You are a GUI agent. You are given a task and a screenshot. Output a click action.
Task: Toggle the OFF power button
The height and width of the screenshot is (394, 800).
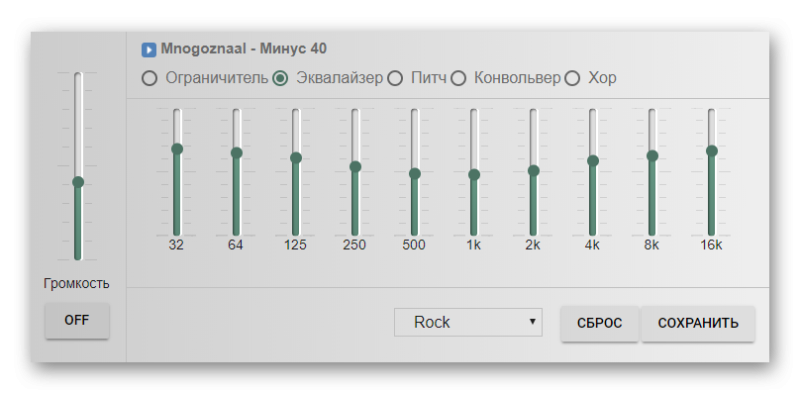pos(77,321)
